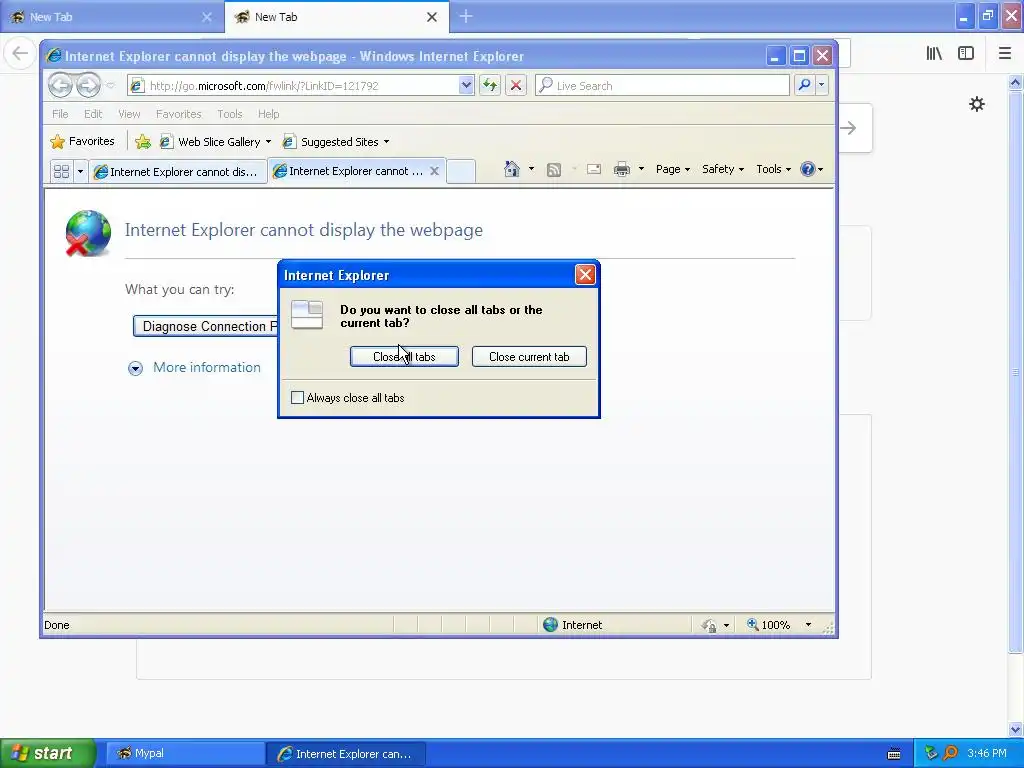Dismiss the Internet Explorer dialog with X
Screen dimensions: 1024x768
585,275
